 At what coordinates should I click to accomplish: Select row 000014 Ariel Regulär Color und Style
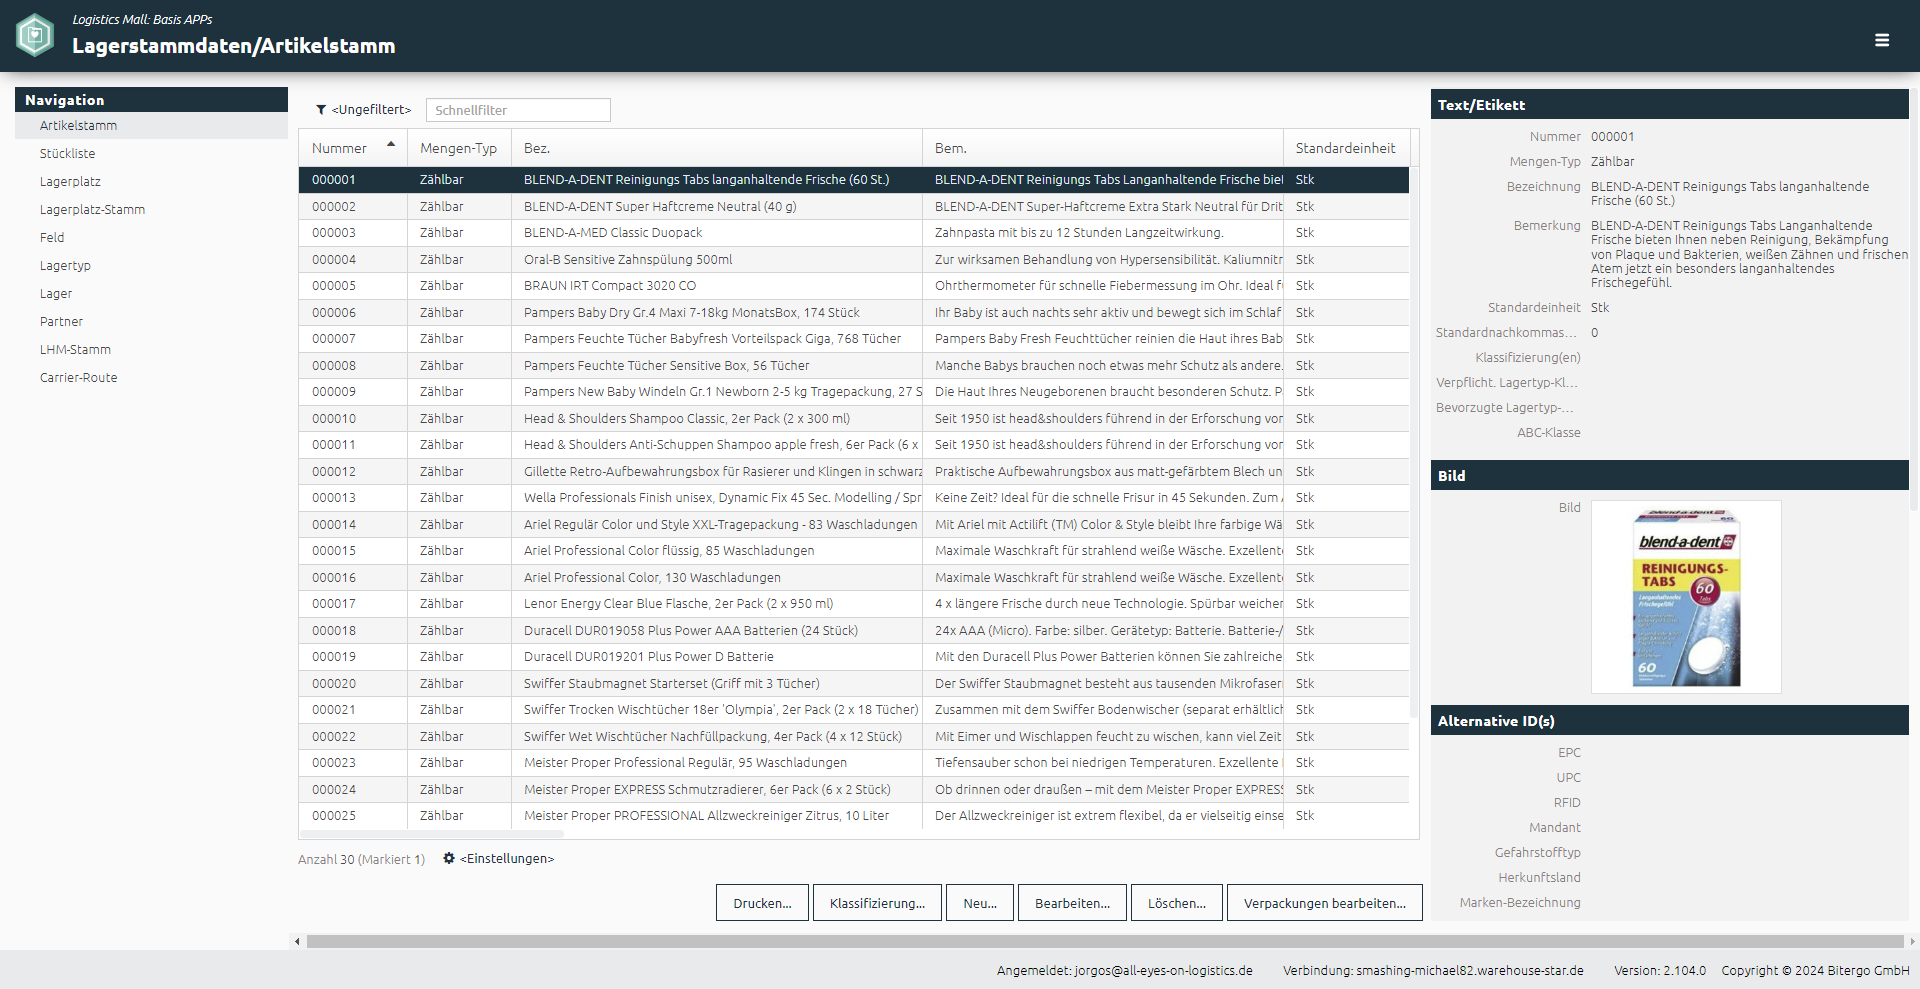[854, 524]
